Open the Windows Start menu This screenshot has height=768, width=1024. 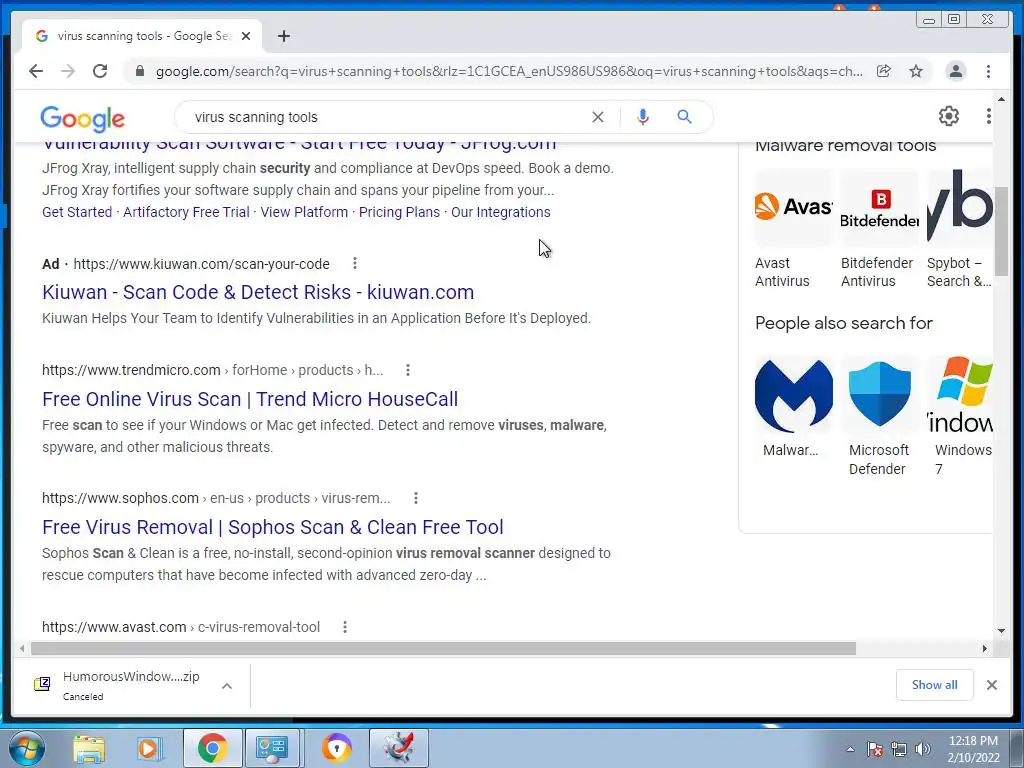coord(26,748)
